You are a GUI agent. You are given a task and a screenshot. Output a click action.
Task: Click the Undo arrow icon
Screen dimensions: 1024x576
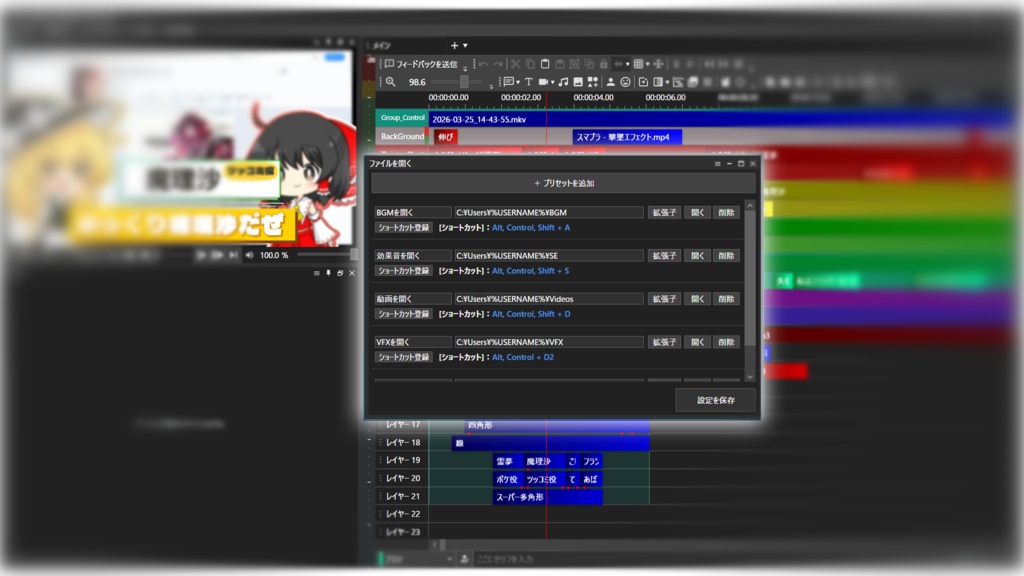click(x=482, y=62)
